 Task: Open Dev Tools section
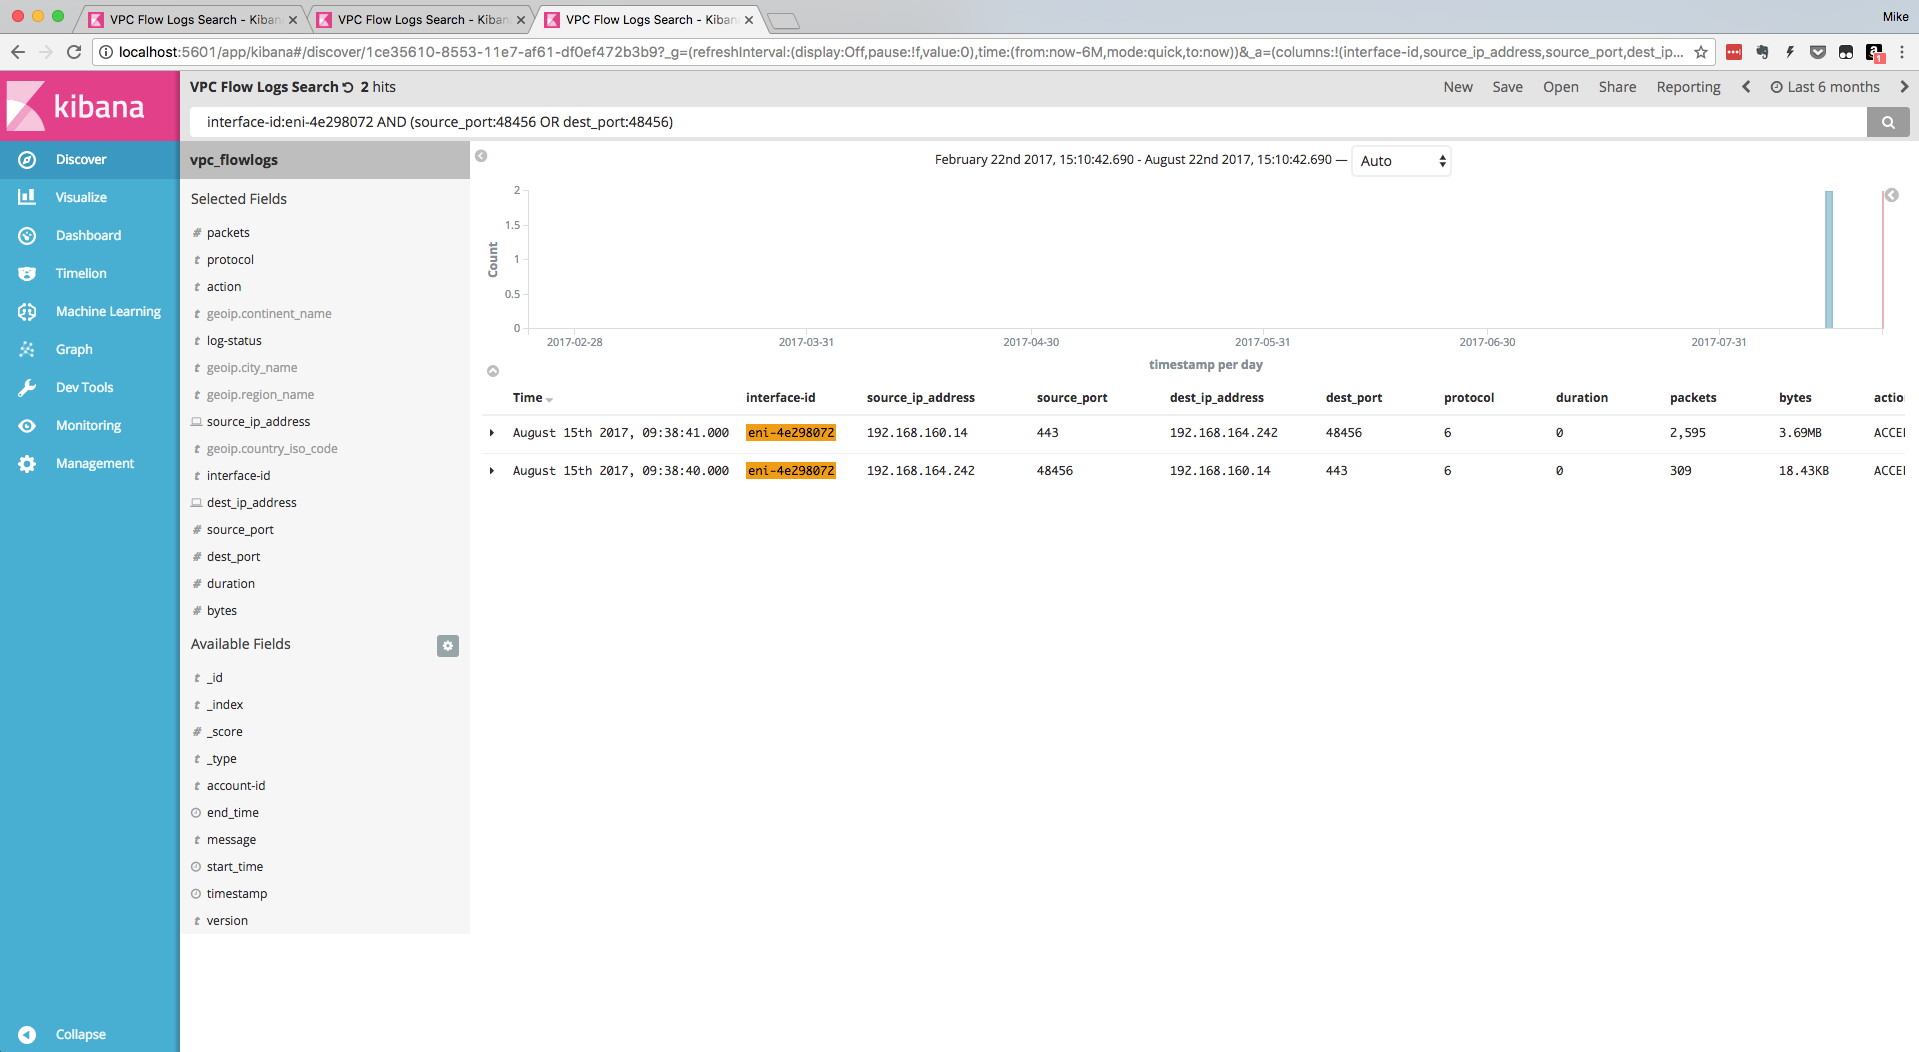pos(89,388)
